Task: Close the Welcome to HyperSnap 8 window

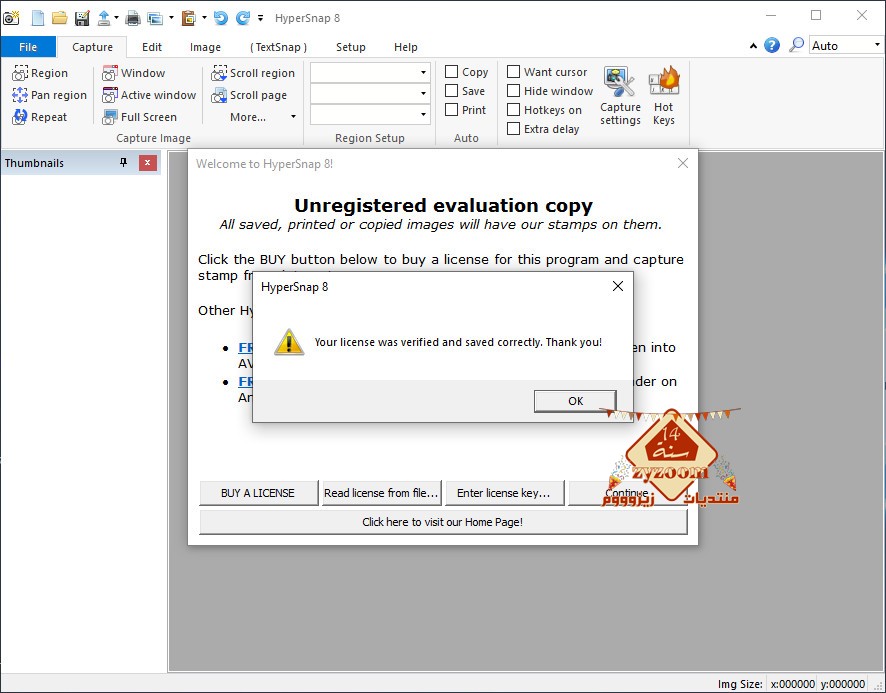Action: click(683, 163)
